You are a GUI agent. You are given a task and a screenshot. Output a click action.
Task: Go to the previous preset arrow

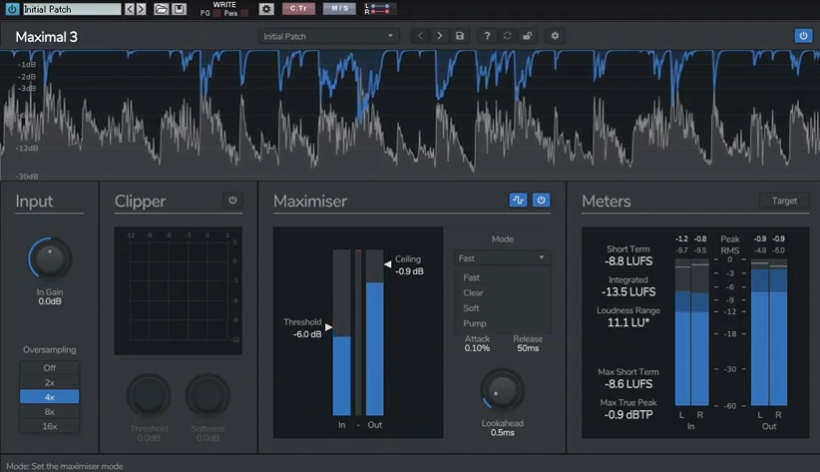click(420, 36)
